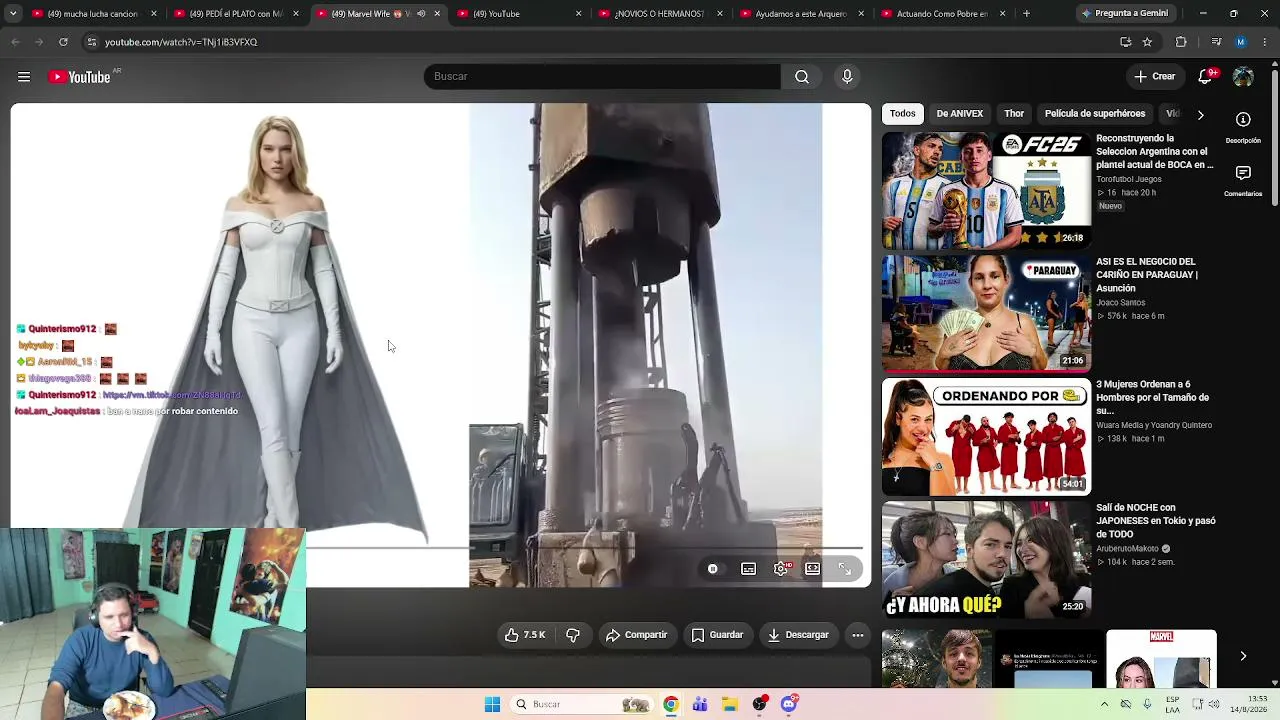Open the browser Extensions puzzle icon
Image resolution: width=1280 pixels, height=720 pixels.
[1181, 42]
